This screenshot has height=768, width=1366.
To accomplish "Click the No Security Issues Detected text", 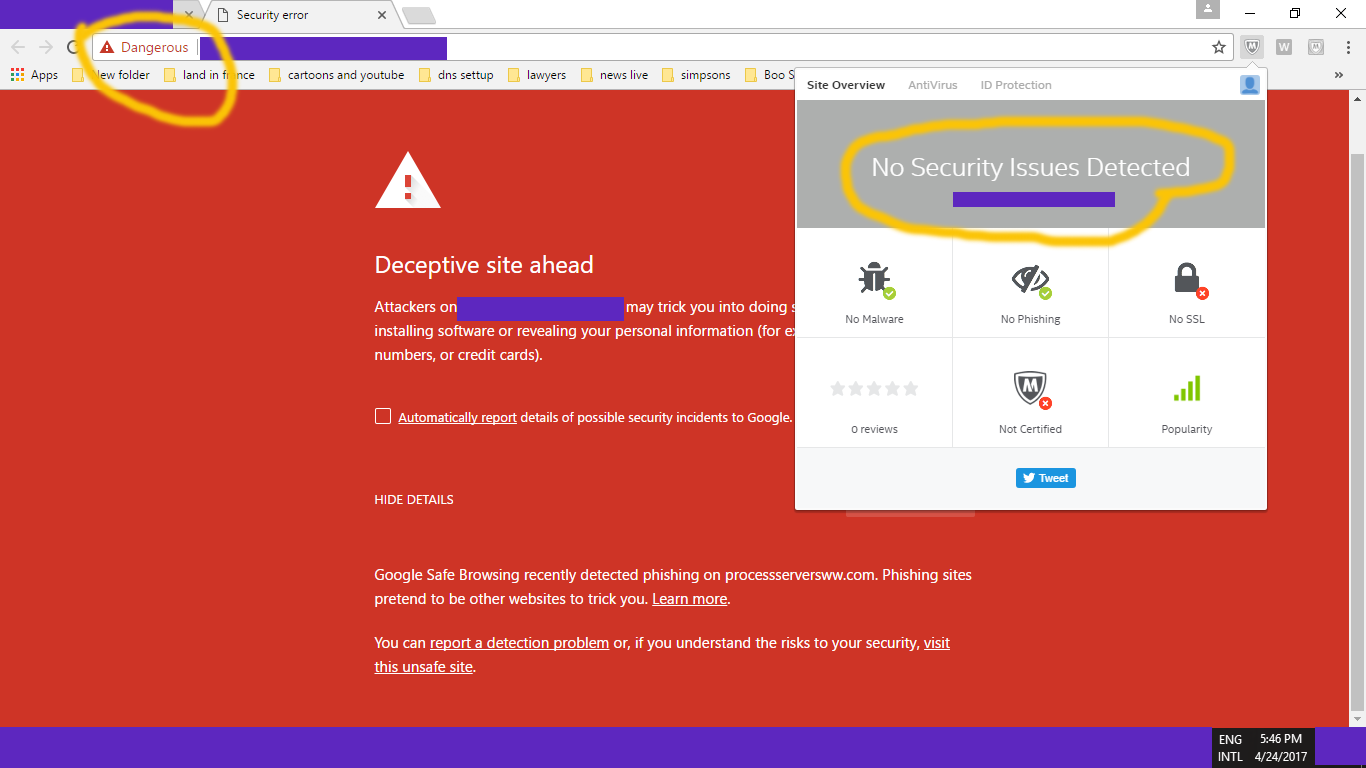I will (x=1031, y=167).
